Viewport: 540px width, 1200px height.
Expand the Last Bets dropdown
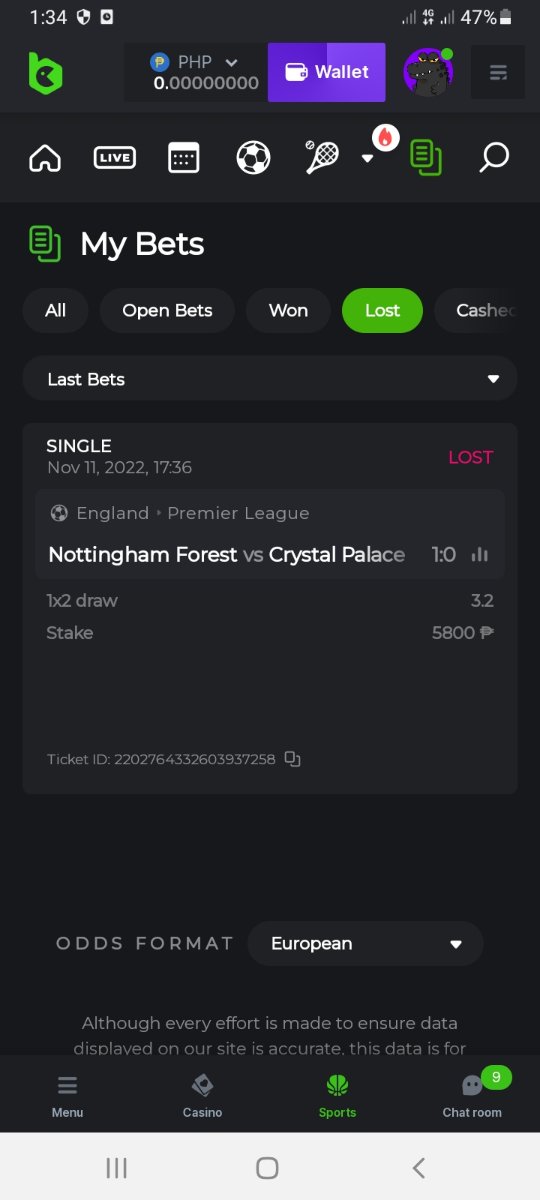pos(270,379)
